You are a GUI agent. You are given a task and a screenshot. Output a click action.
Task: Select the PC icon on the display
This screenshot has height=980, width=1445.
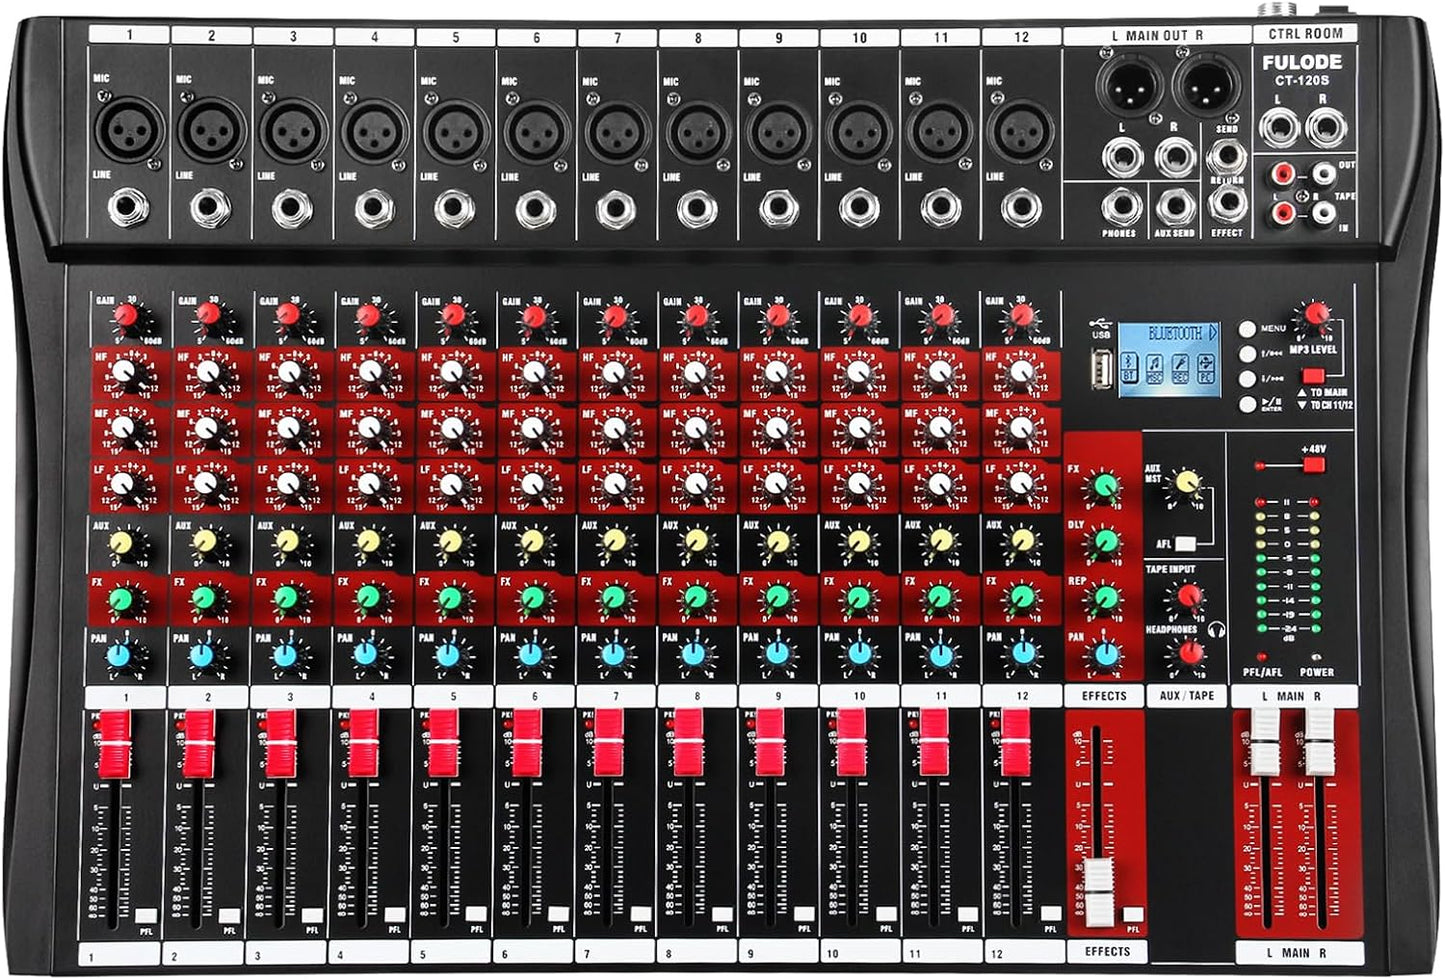coord(1204,367)
